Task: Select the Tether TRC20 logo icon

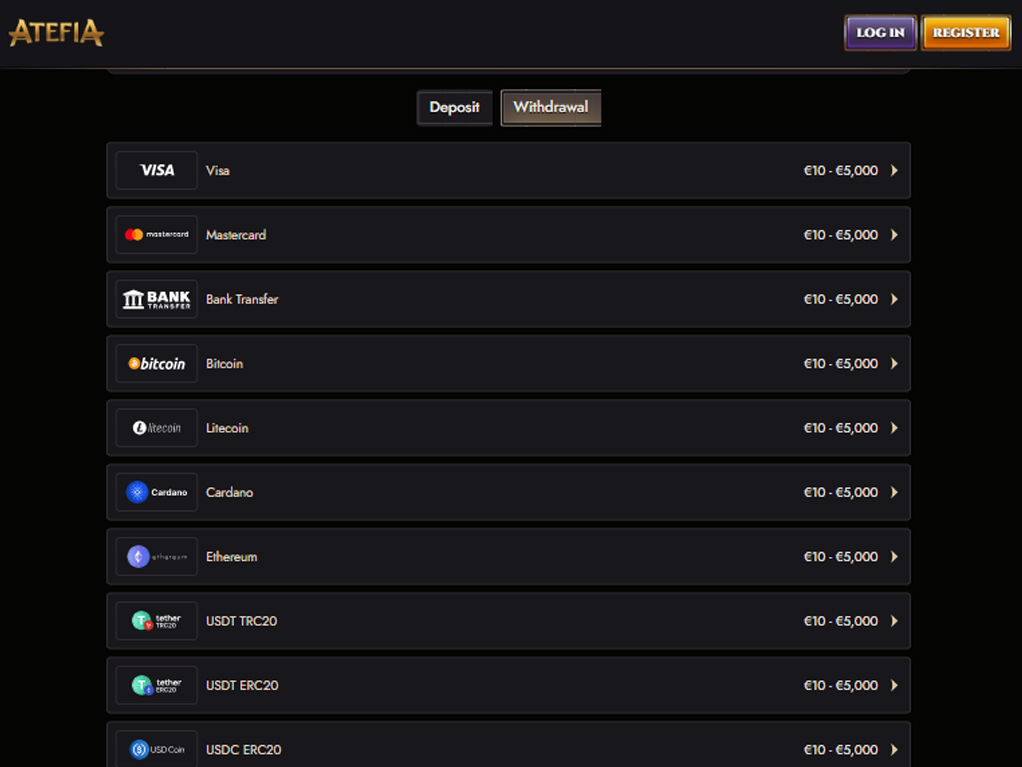Action: tap(156, 621)
